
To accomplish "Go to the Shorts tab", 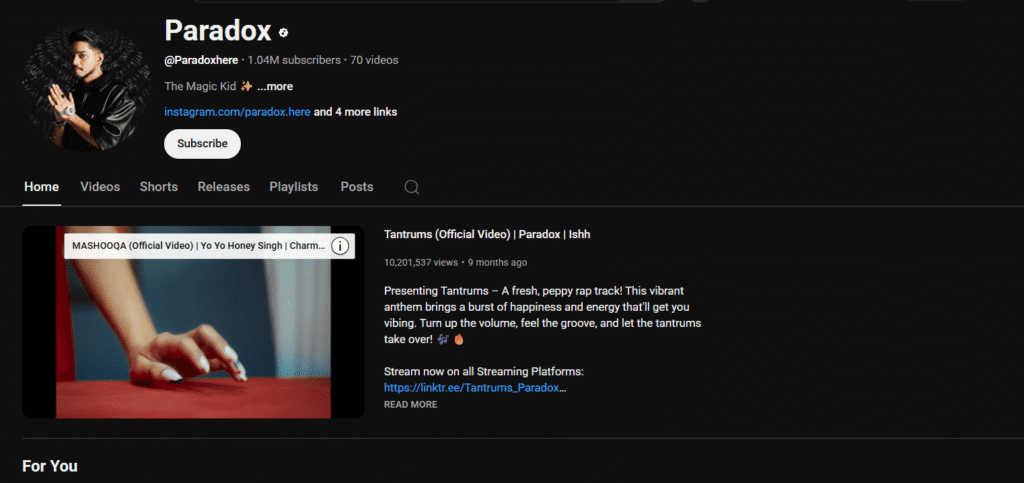I will (159, 187).
